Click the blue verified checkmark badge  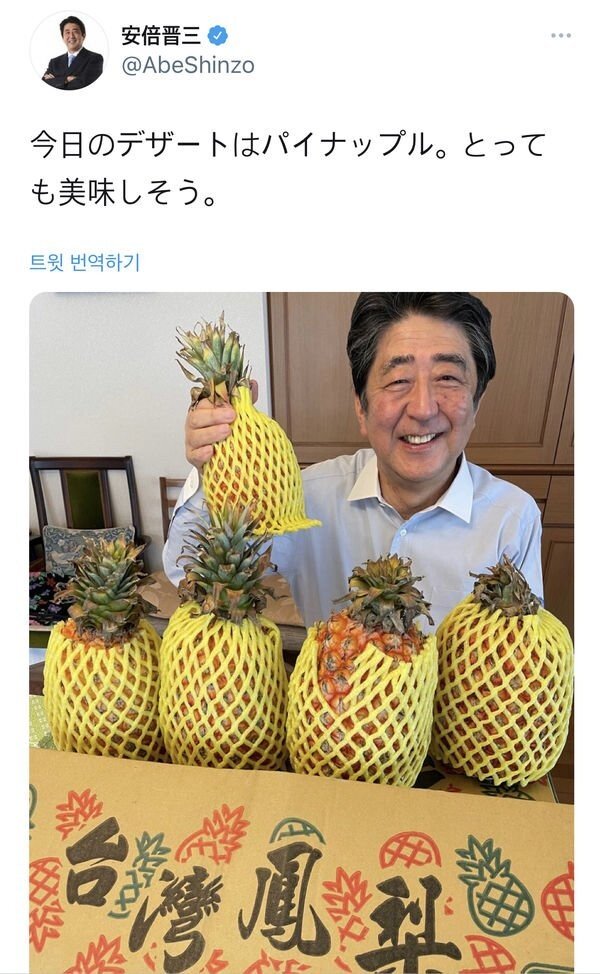217,35
